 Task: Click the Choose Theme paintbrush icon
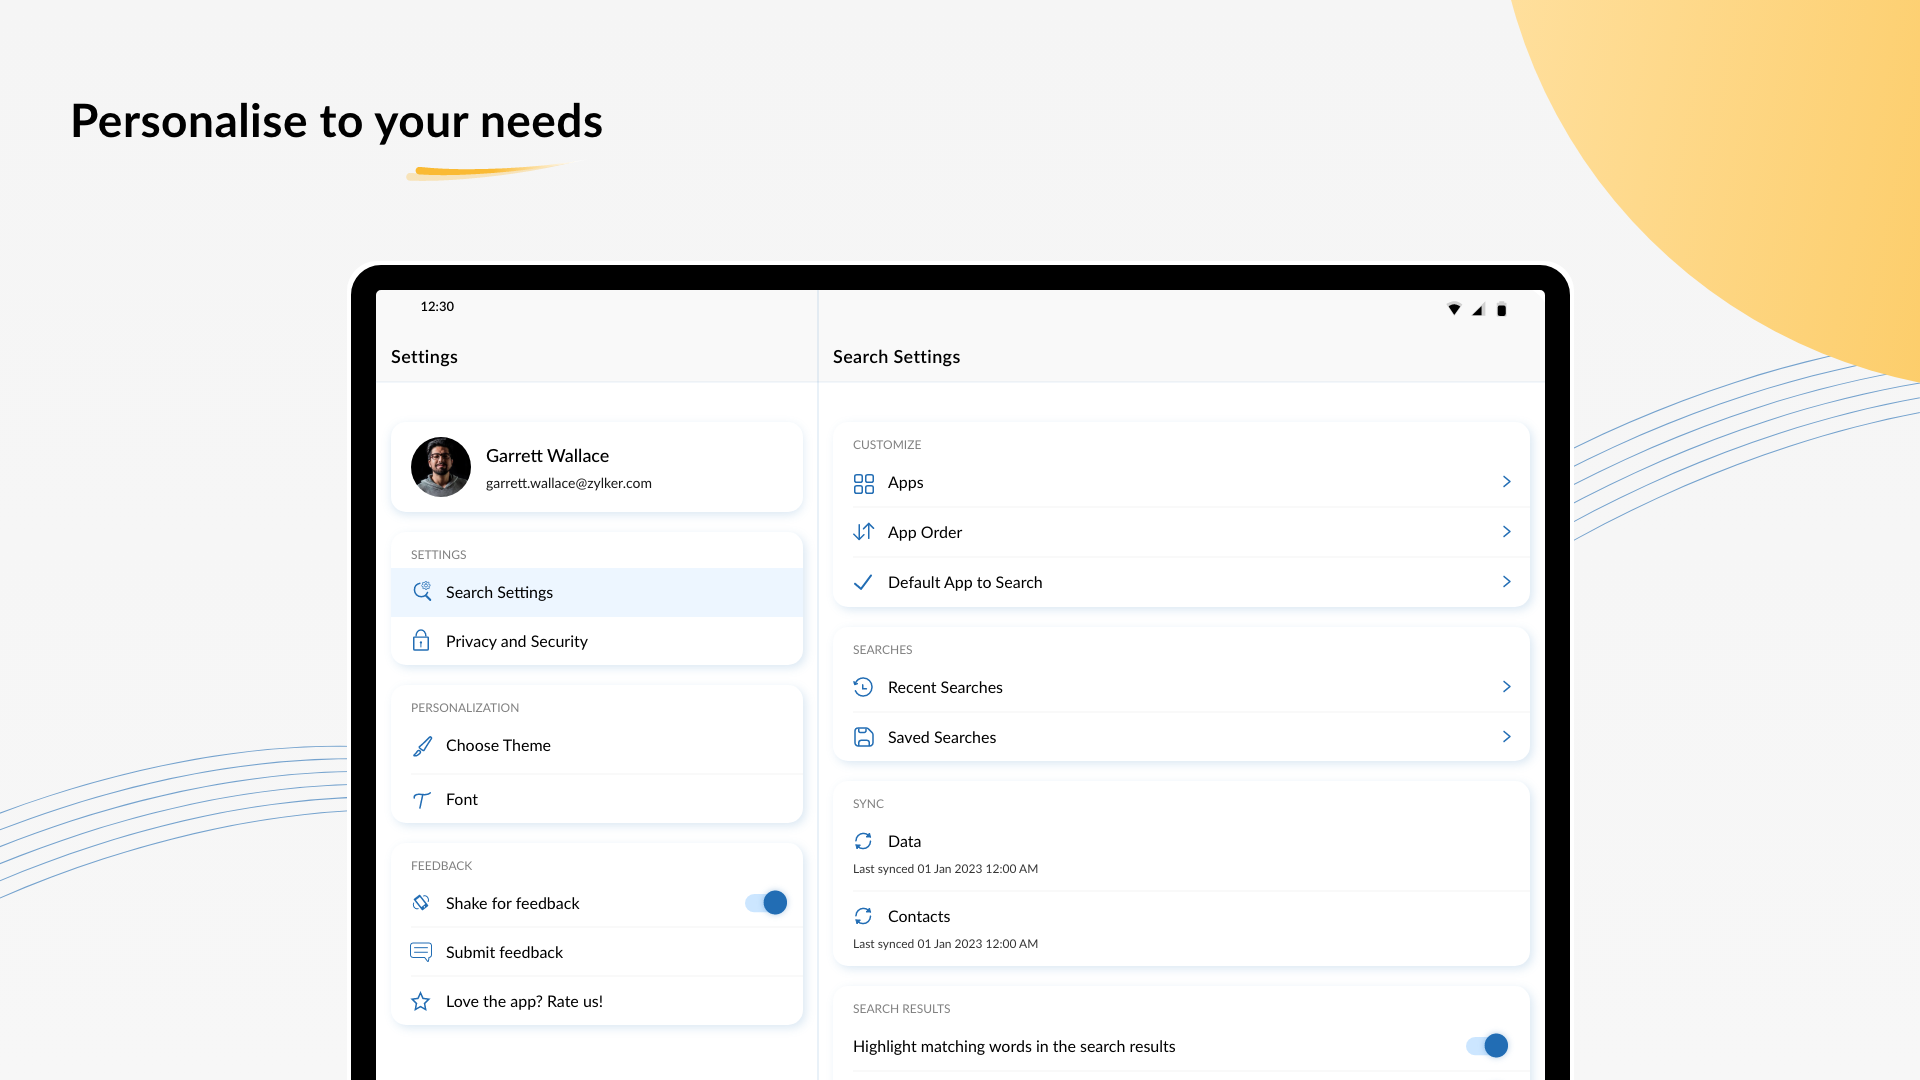pyautogui.click(x=422, y=746)
